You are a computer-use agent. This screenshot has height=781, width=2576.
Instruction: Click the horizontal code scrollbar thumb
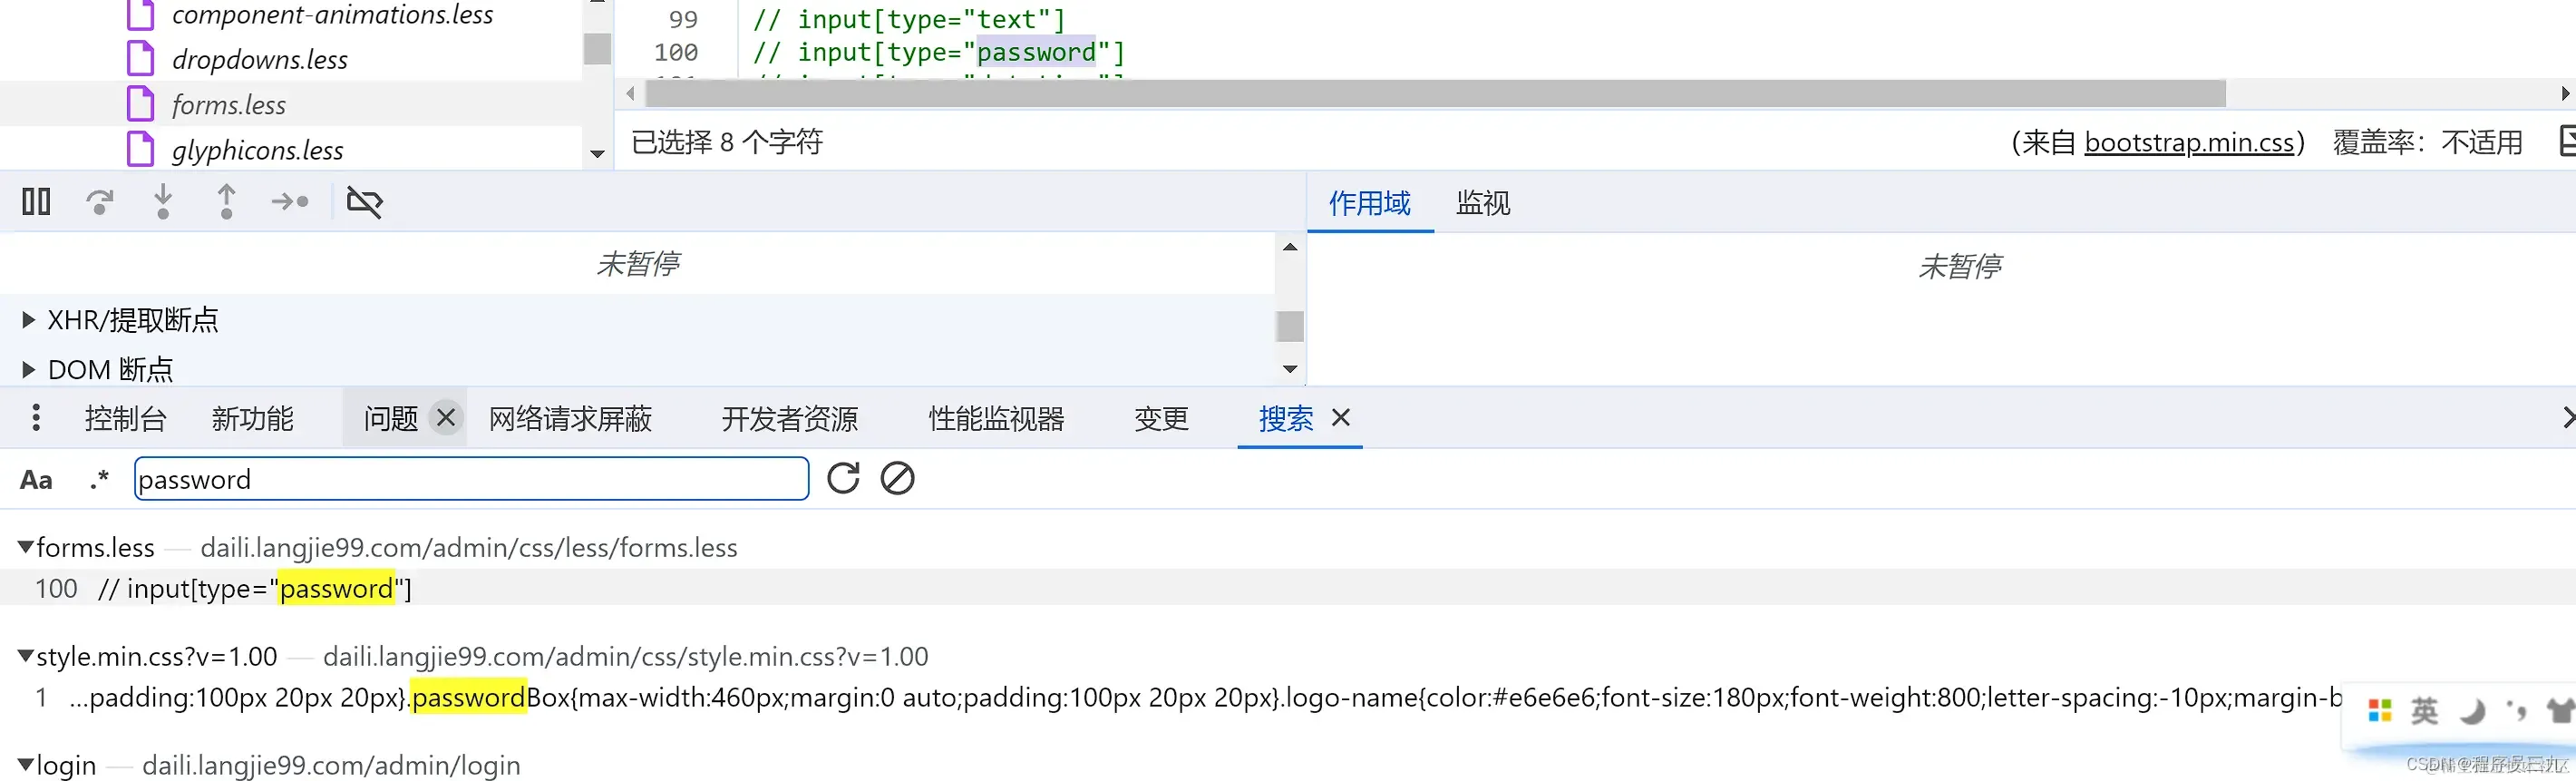click(x=1435, y=94)
